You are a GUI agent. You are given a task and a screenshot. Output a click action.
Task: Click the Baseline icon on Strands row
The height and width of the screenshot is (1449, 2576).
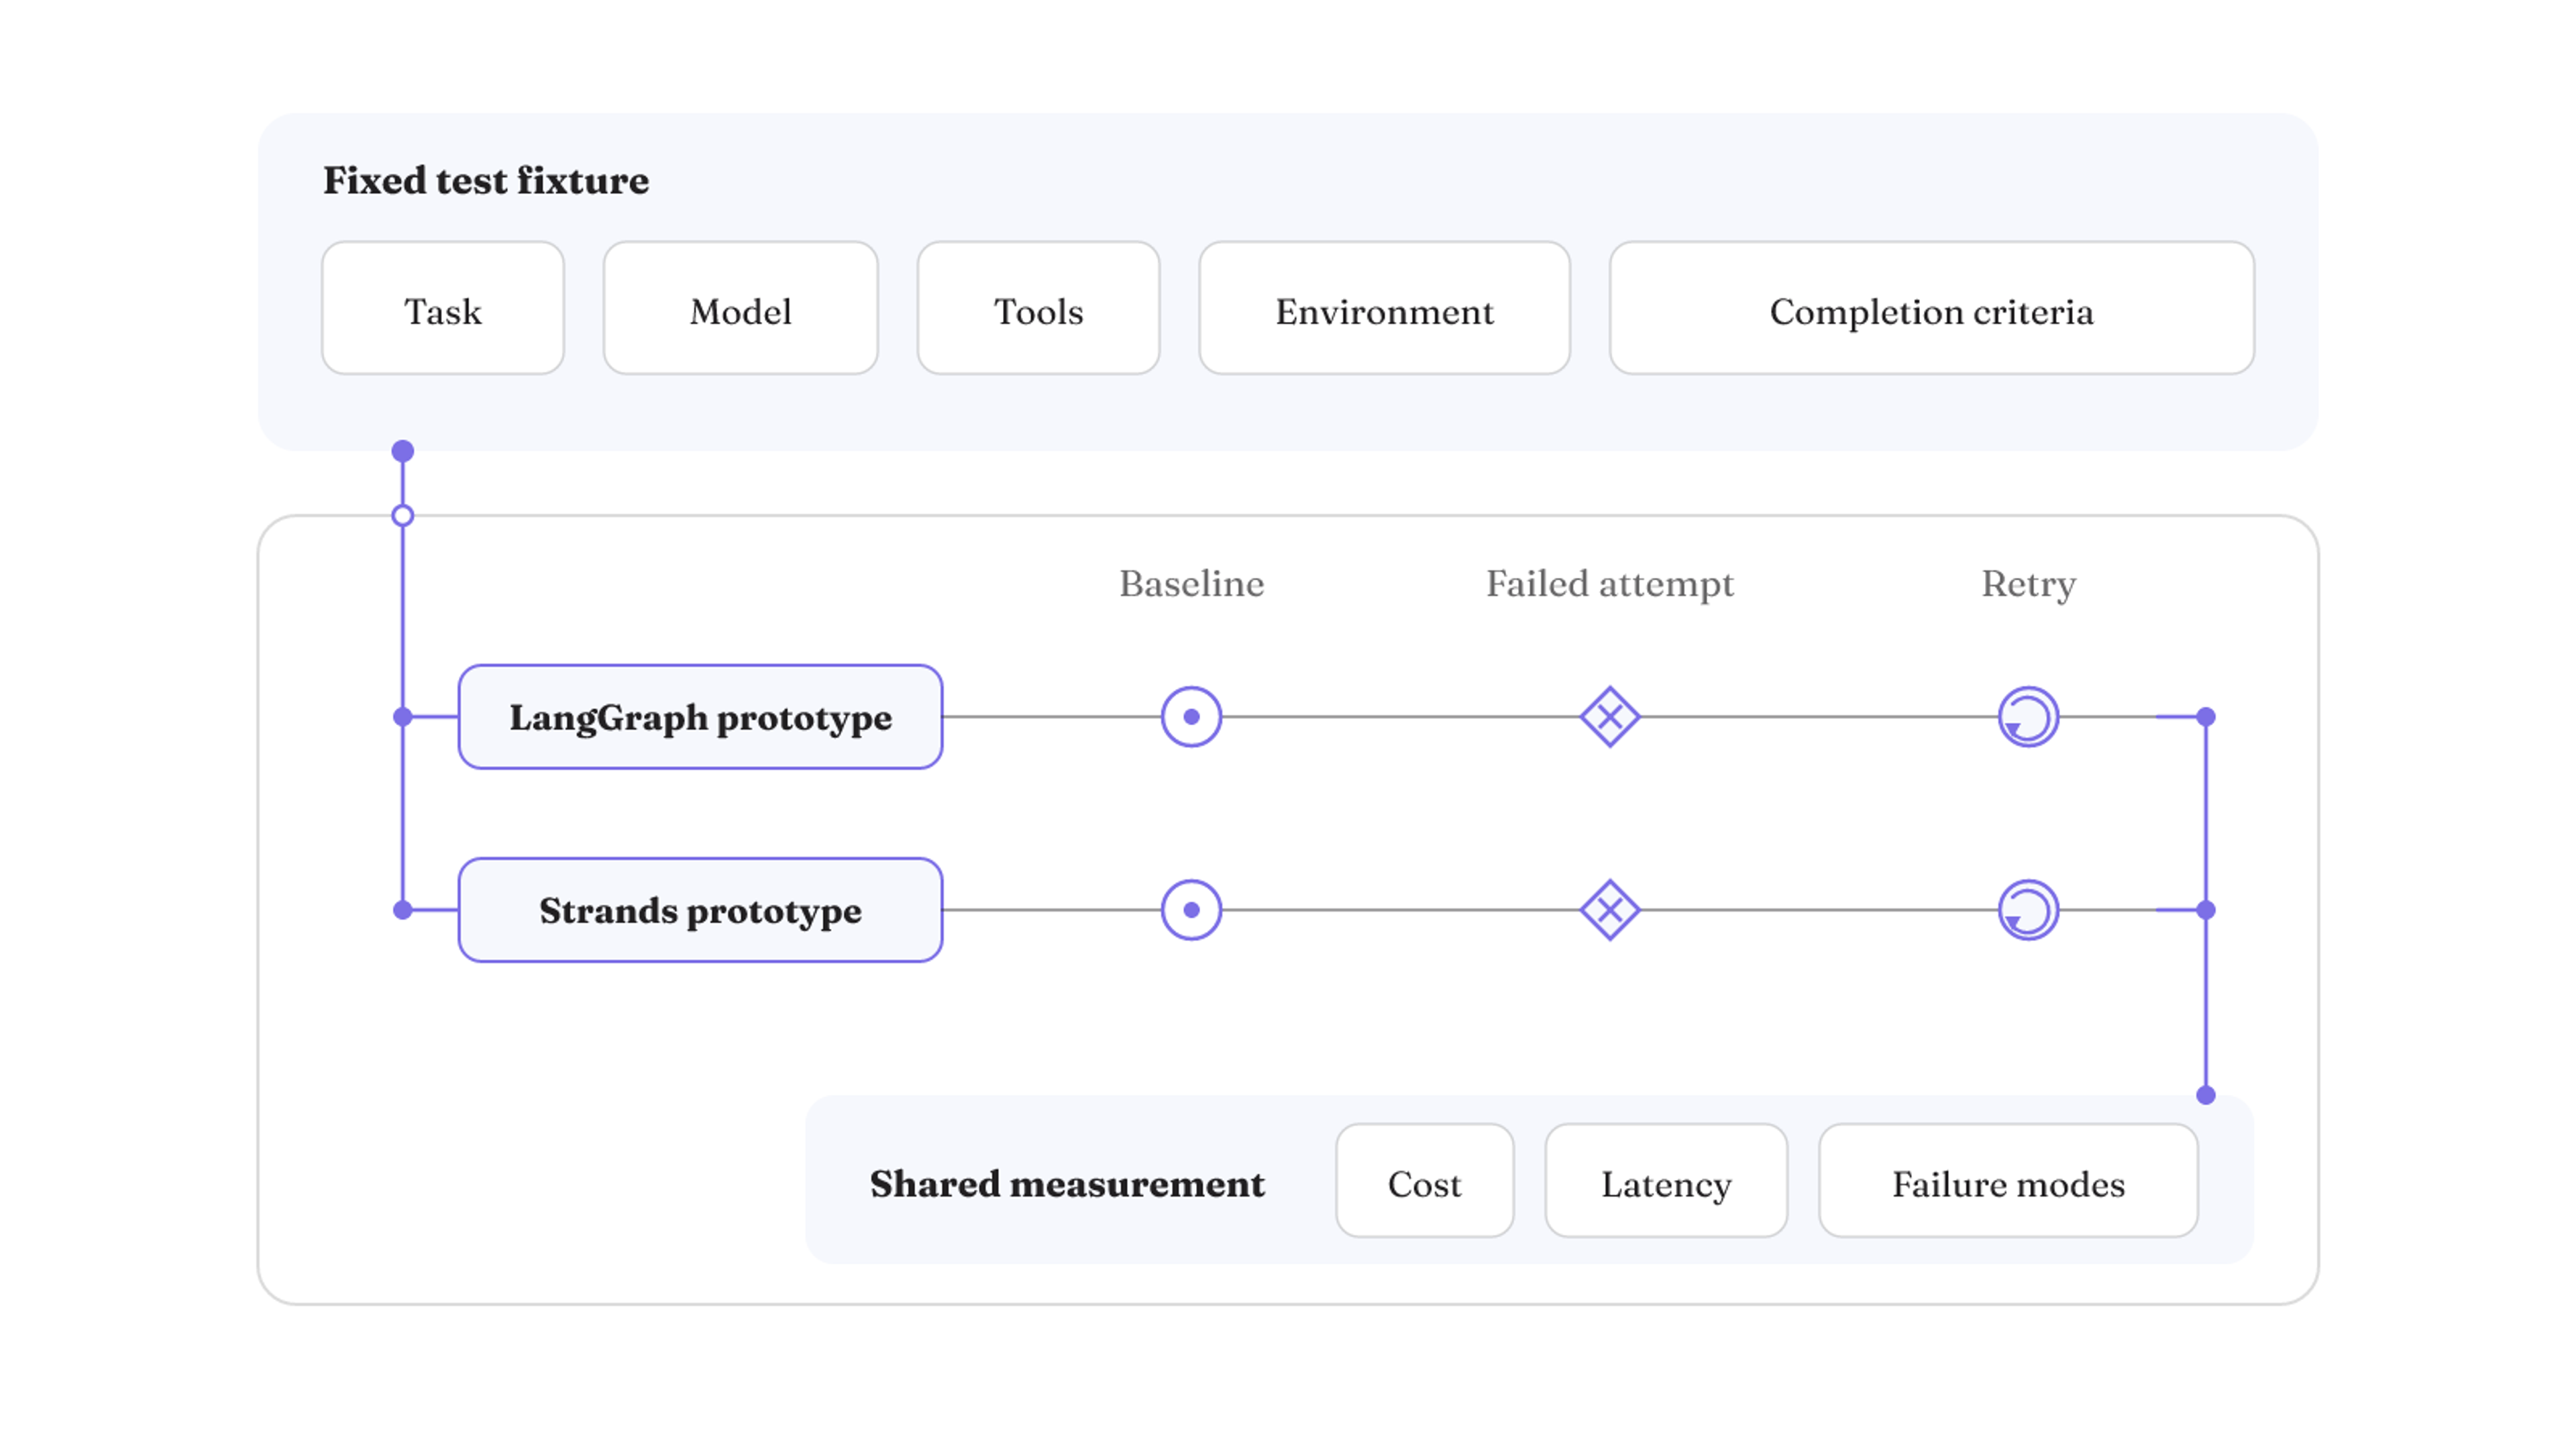pyautogui.click(x=1191, y=910)
